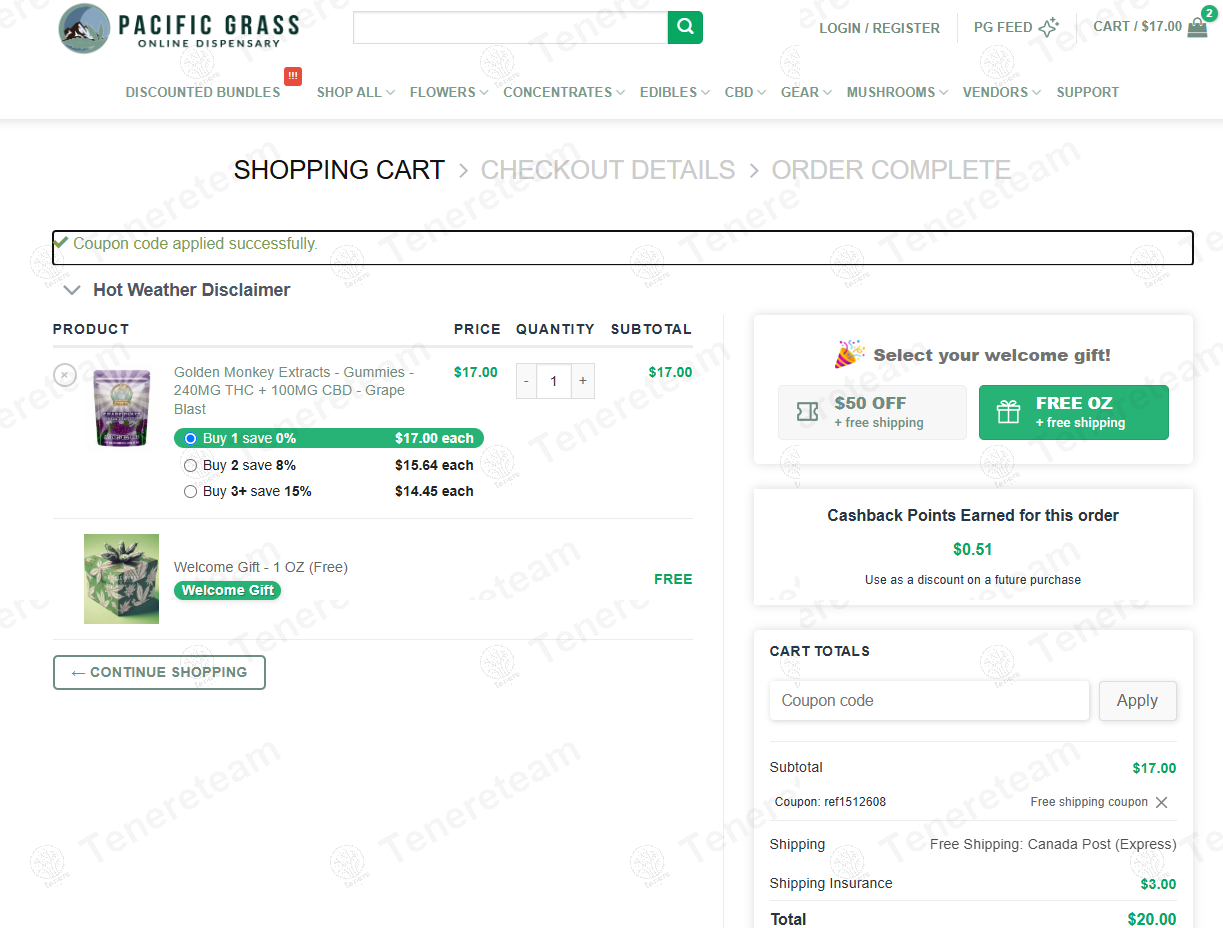Click CONTINUE SHOPPING button
This screenshot has width=1223, height=928.
[x=159, y=673]
